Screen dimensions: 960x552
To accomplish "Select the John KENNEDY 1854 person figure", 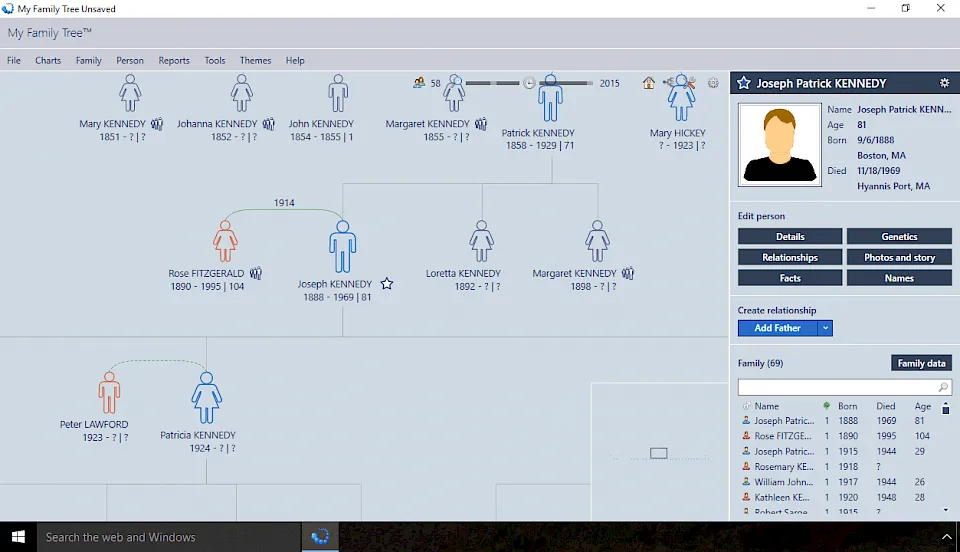I will pyautogui.click(x=337, y=93).
